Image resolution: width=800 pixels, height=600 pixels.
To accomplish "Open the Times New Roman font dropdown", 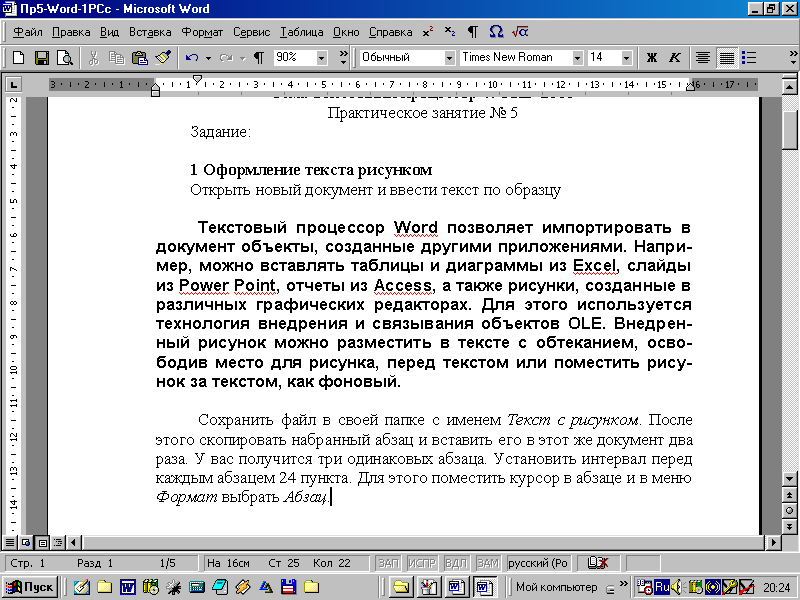I will point(578,58).
